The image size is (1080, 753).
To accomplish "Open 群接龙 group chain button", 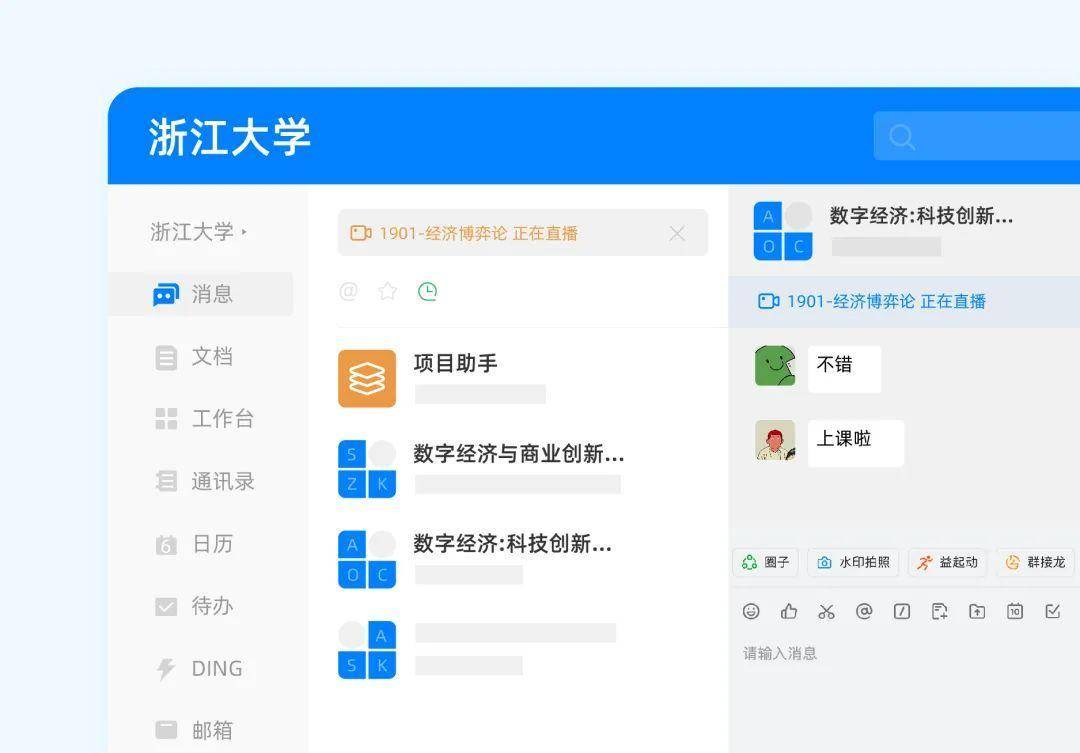I will point(1035,562).
